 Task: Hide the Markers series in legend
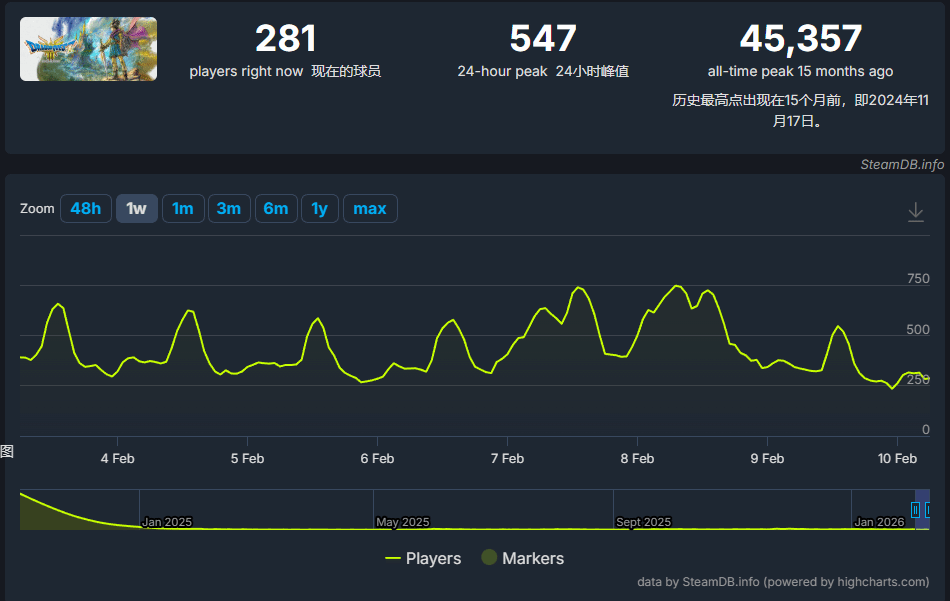click(x=522, y=558)
